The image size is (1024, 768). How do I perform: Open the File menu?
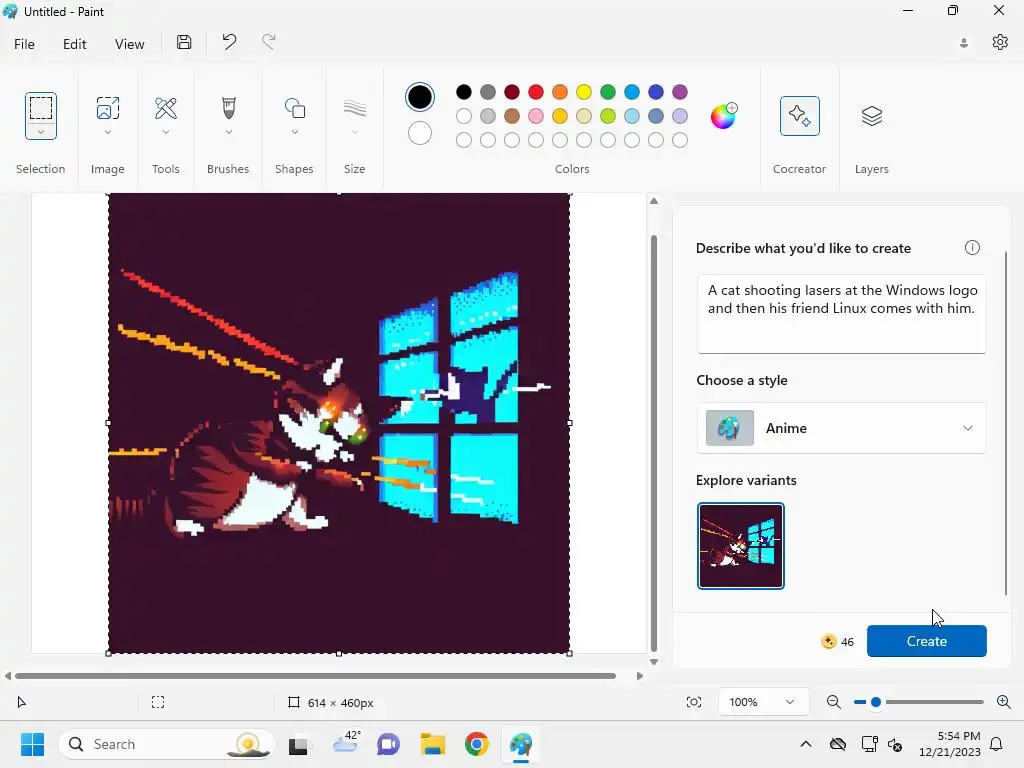point(24,44)
